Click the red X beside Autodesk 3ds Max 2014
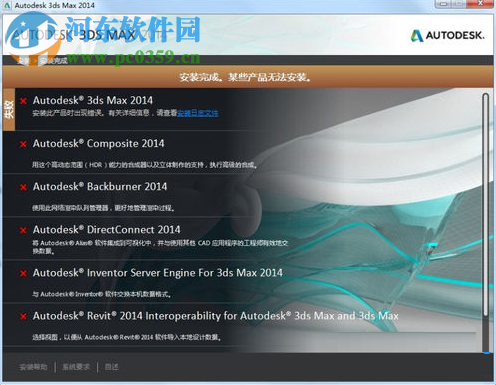This screenshot has height=385, width=496. [x=23, y=101]
